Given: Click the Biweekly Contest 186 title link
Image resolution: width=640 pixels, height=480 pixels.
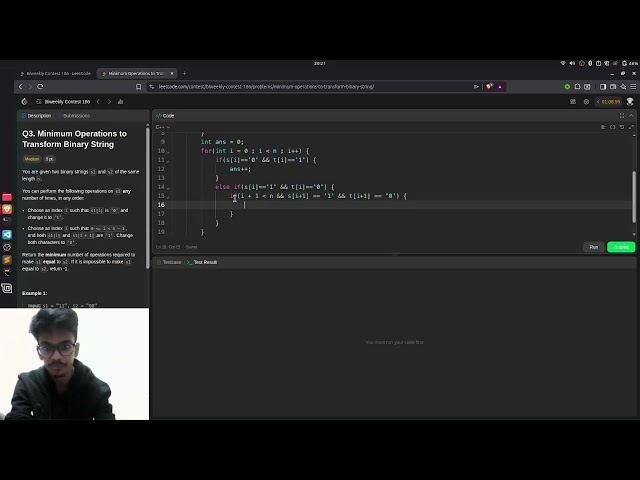Looking at the screenshot, I should pyautogui.click(x=67, y=102).
